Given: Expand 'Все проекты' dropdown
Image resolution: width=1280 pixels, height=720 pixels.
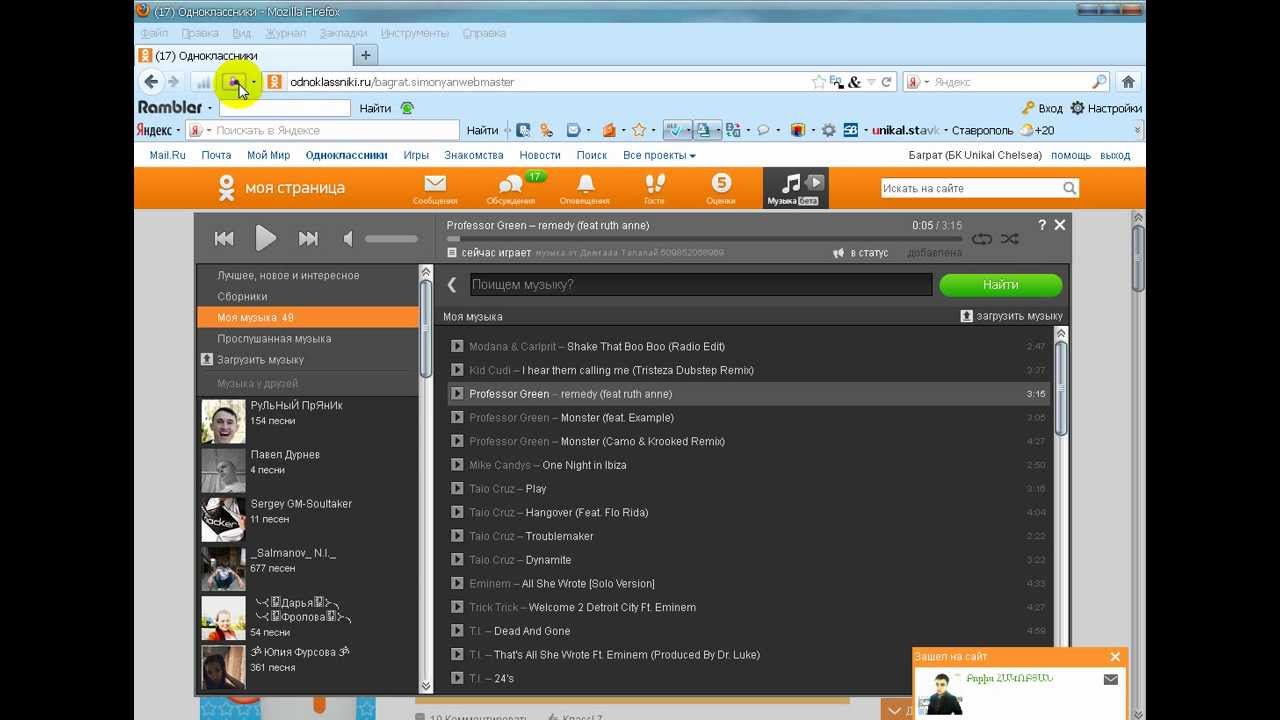Looking at the screenshot, I should click(659, 155).
